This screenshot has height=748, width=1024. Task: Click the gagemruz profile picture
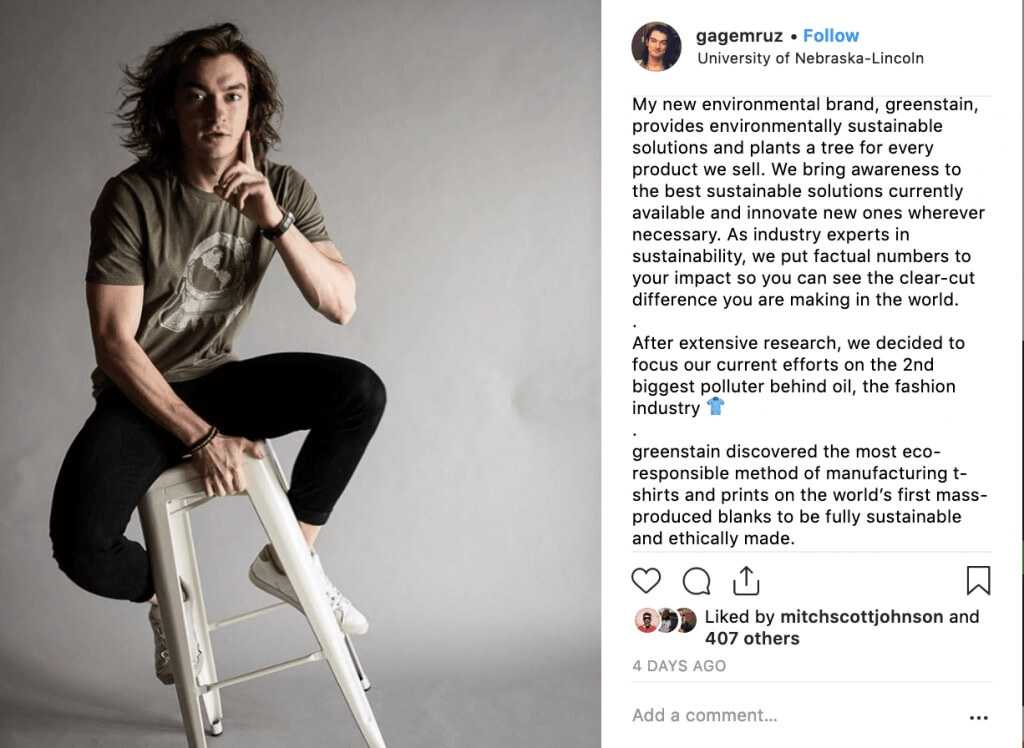coord(656,46)
